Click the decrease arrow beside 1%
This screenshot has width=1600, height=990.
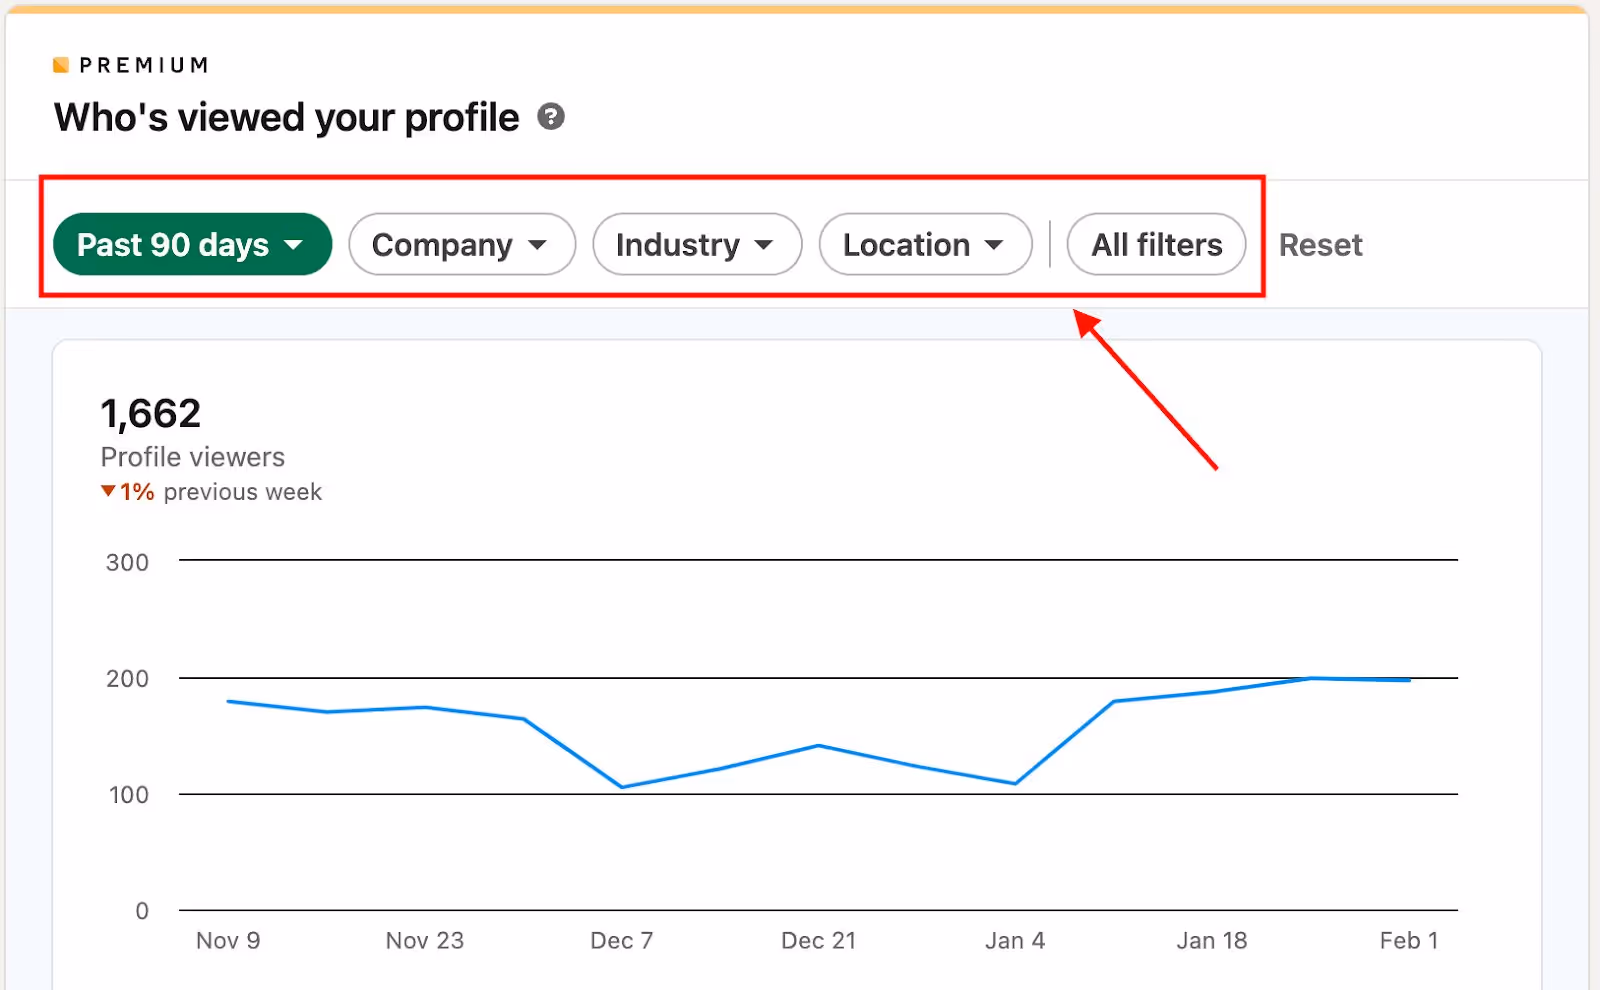tap(107, 491)
